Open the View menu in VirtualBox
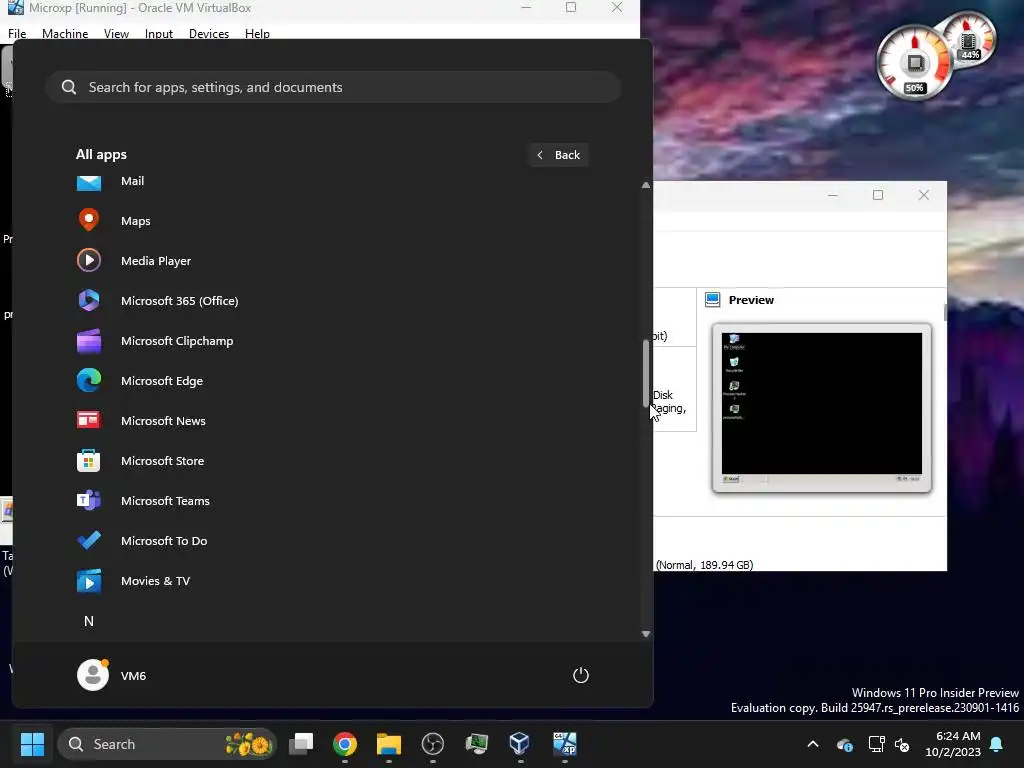Viewport: 1024px width, 768px height. pos(116,33)
